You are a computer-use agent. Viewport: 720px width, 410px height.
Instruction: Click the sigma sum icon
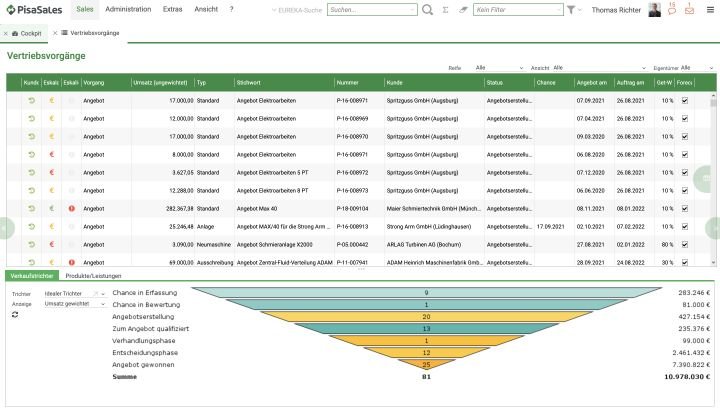[445, 10]
